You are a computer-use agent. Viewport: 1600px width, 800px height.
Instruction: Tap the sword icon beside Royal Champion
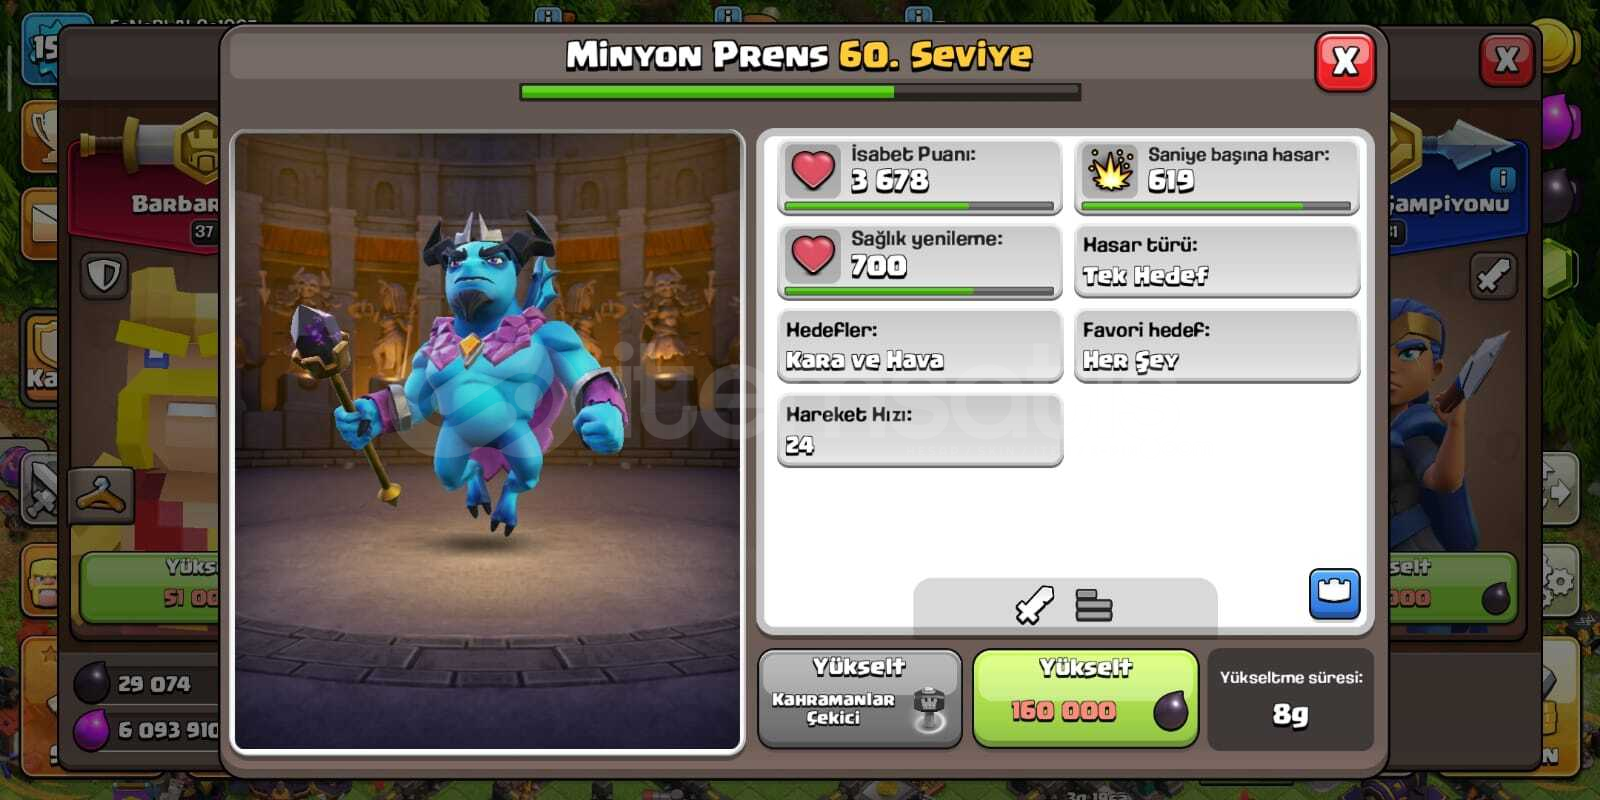click(1493, 276)
